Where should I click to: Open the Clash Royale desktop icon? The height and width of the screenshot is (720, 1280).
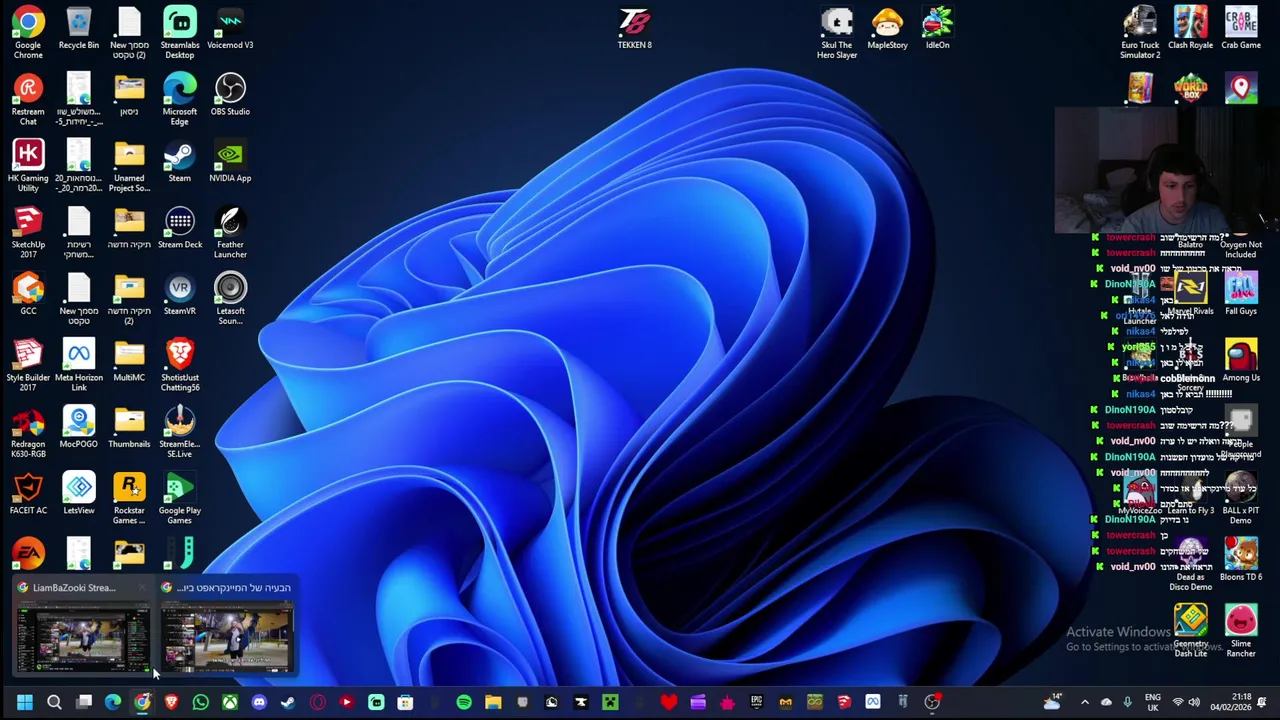(1190, 28)
